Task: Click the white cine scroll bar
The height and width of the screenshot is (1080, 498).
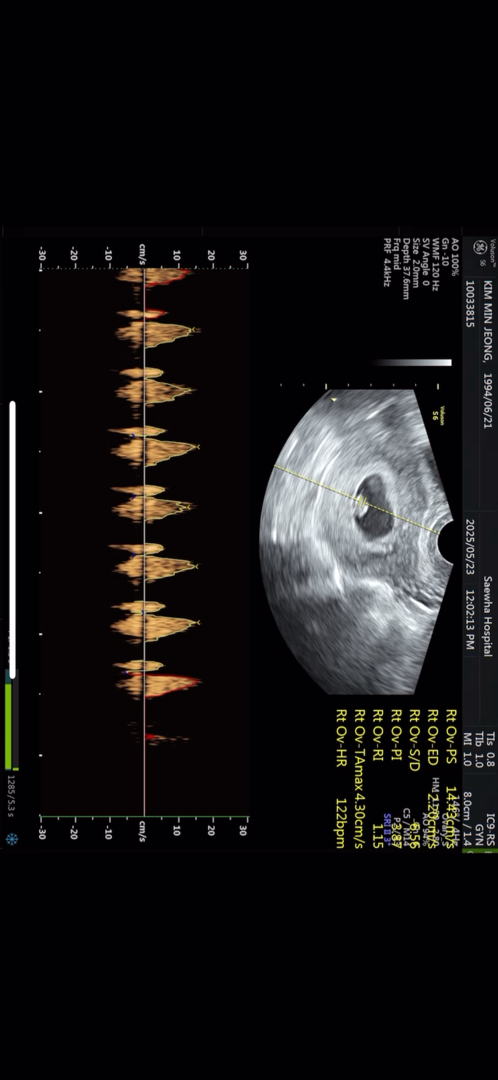Action: point(12,539)
